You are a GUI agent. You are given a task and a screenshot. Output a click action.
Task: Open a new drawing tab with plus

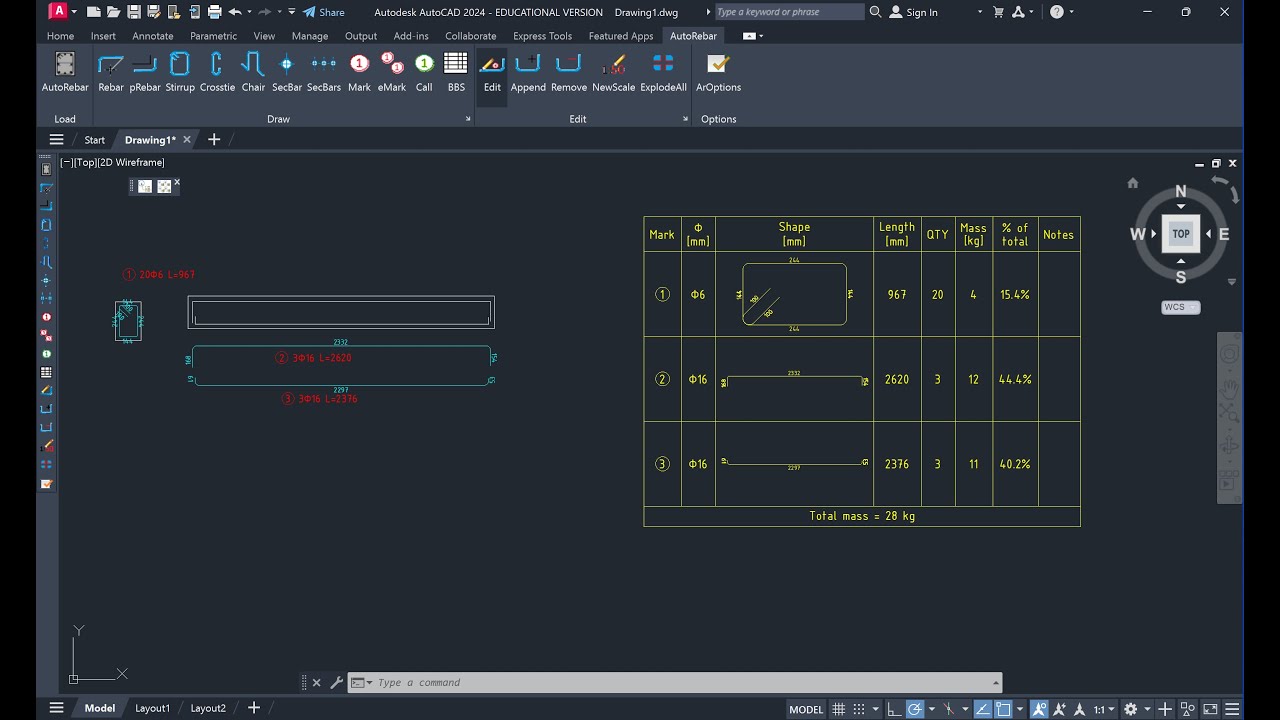[x=213, y=140]
